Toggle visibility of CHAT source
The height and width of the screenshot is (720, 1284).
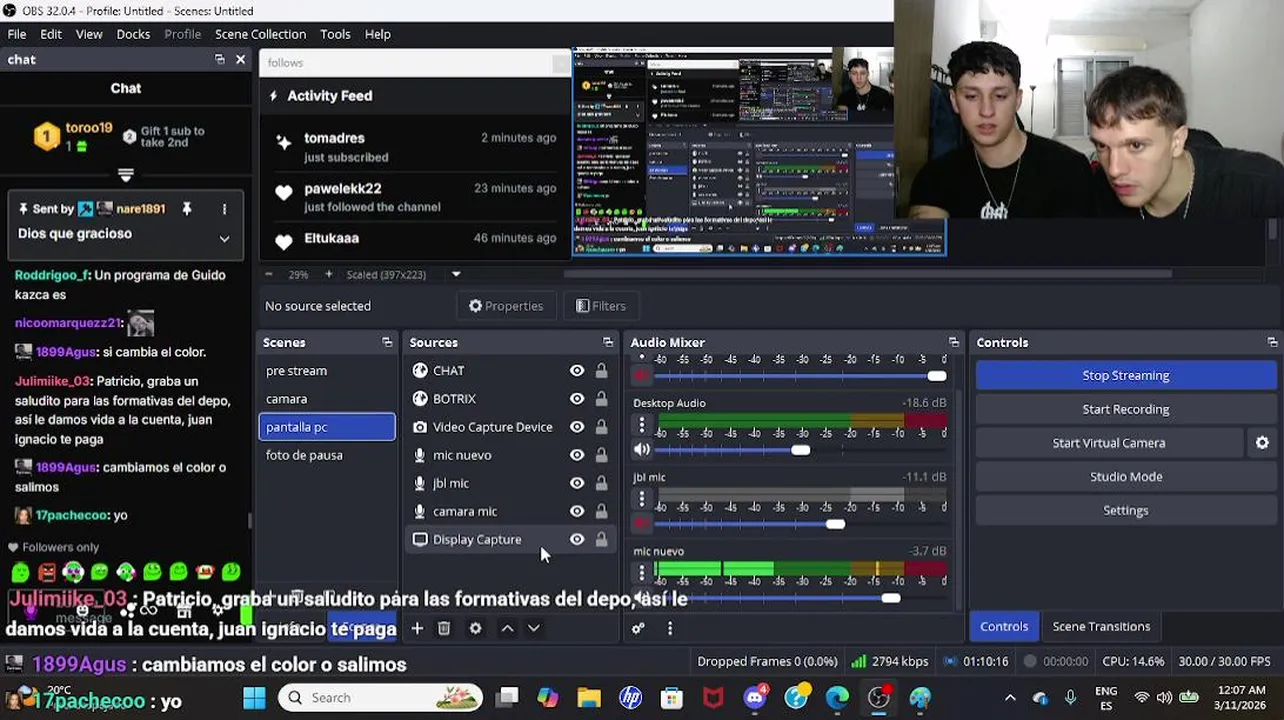point(577,371)
